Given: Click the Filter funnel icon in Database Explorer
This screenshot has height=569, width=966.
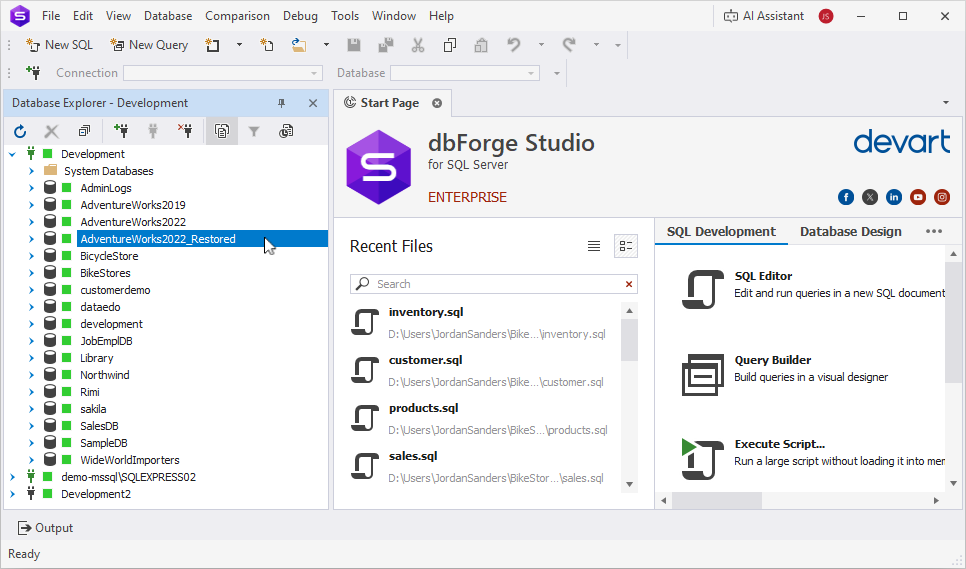Looking at the screenshot, I should tap(254, 131).
